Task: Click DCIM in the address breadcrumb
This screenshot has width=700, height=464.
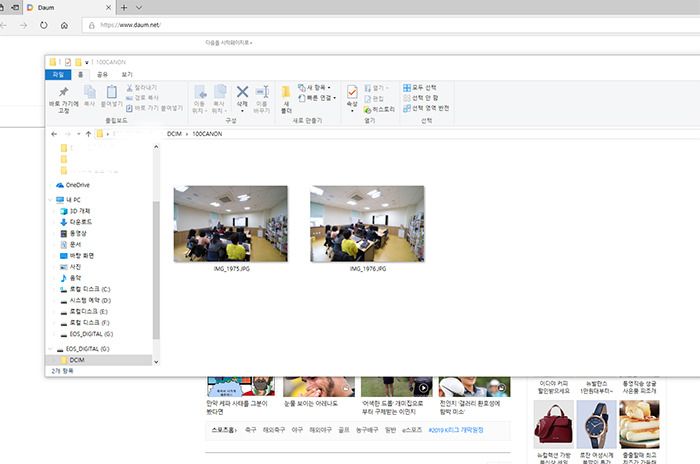Action: pyautogui.click(x=174, y=134)
